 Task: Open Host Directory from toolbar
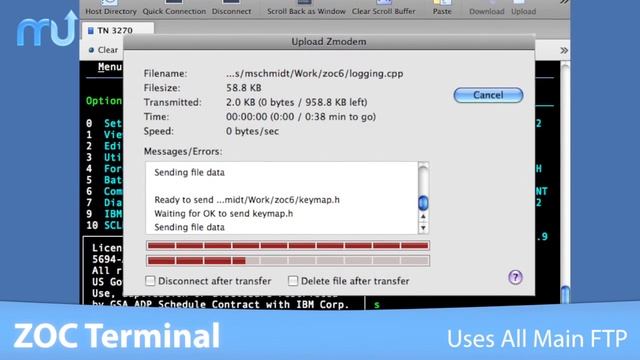111,8
